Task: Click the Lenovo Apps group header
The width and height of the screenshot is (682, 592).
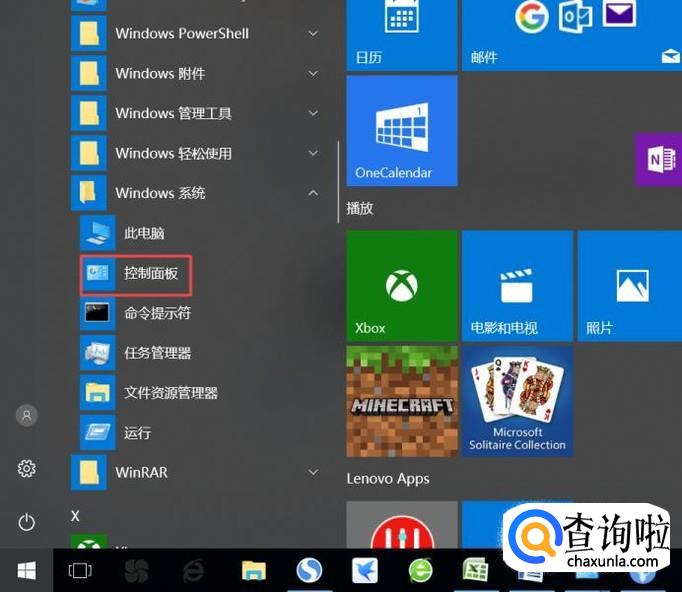Action: pyautogui.click(x=388, y=479)
